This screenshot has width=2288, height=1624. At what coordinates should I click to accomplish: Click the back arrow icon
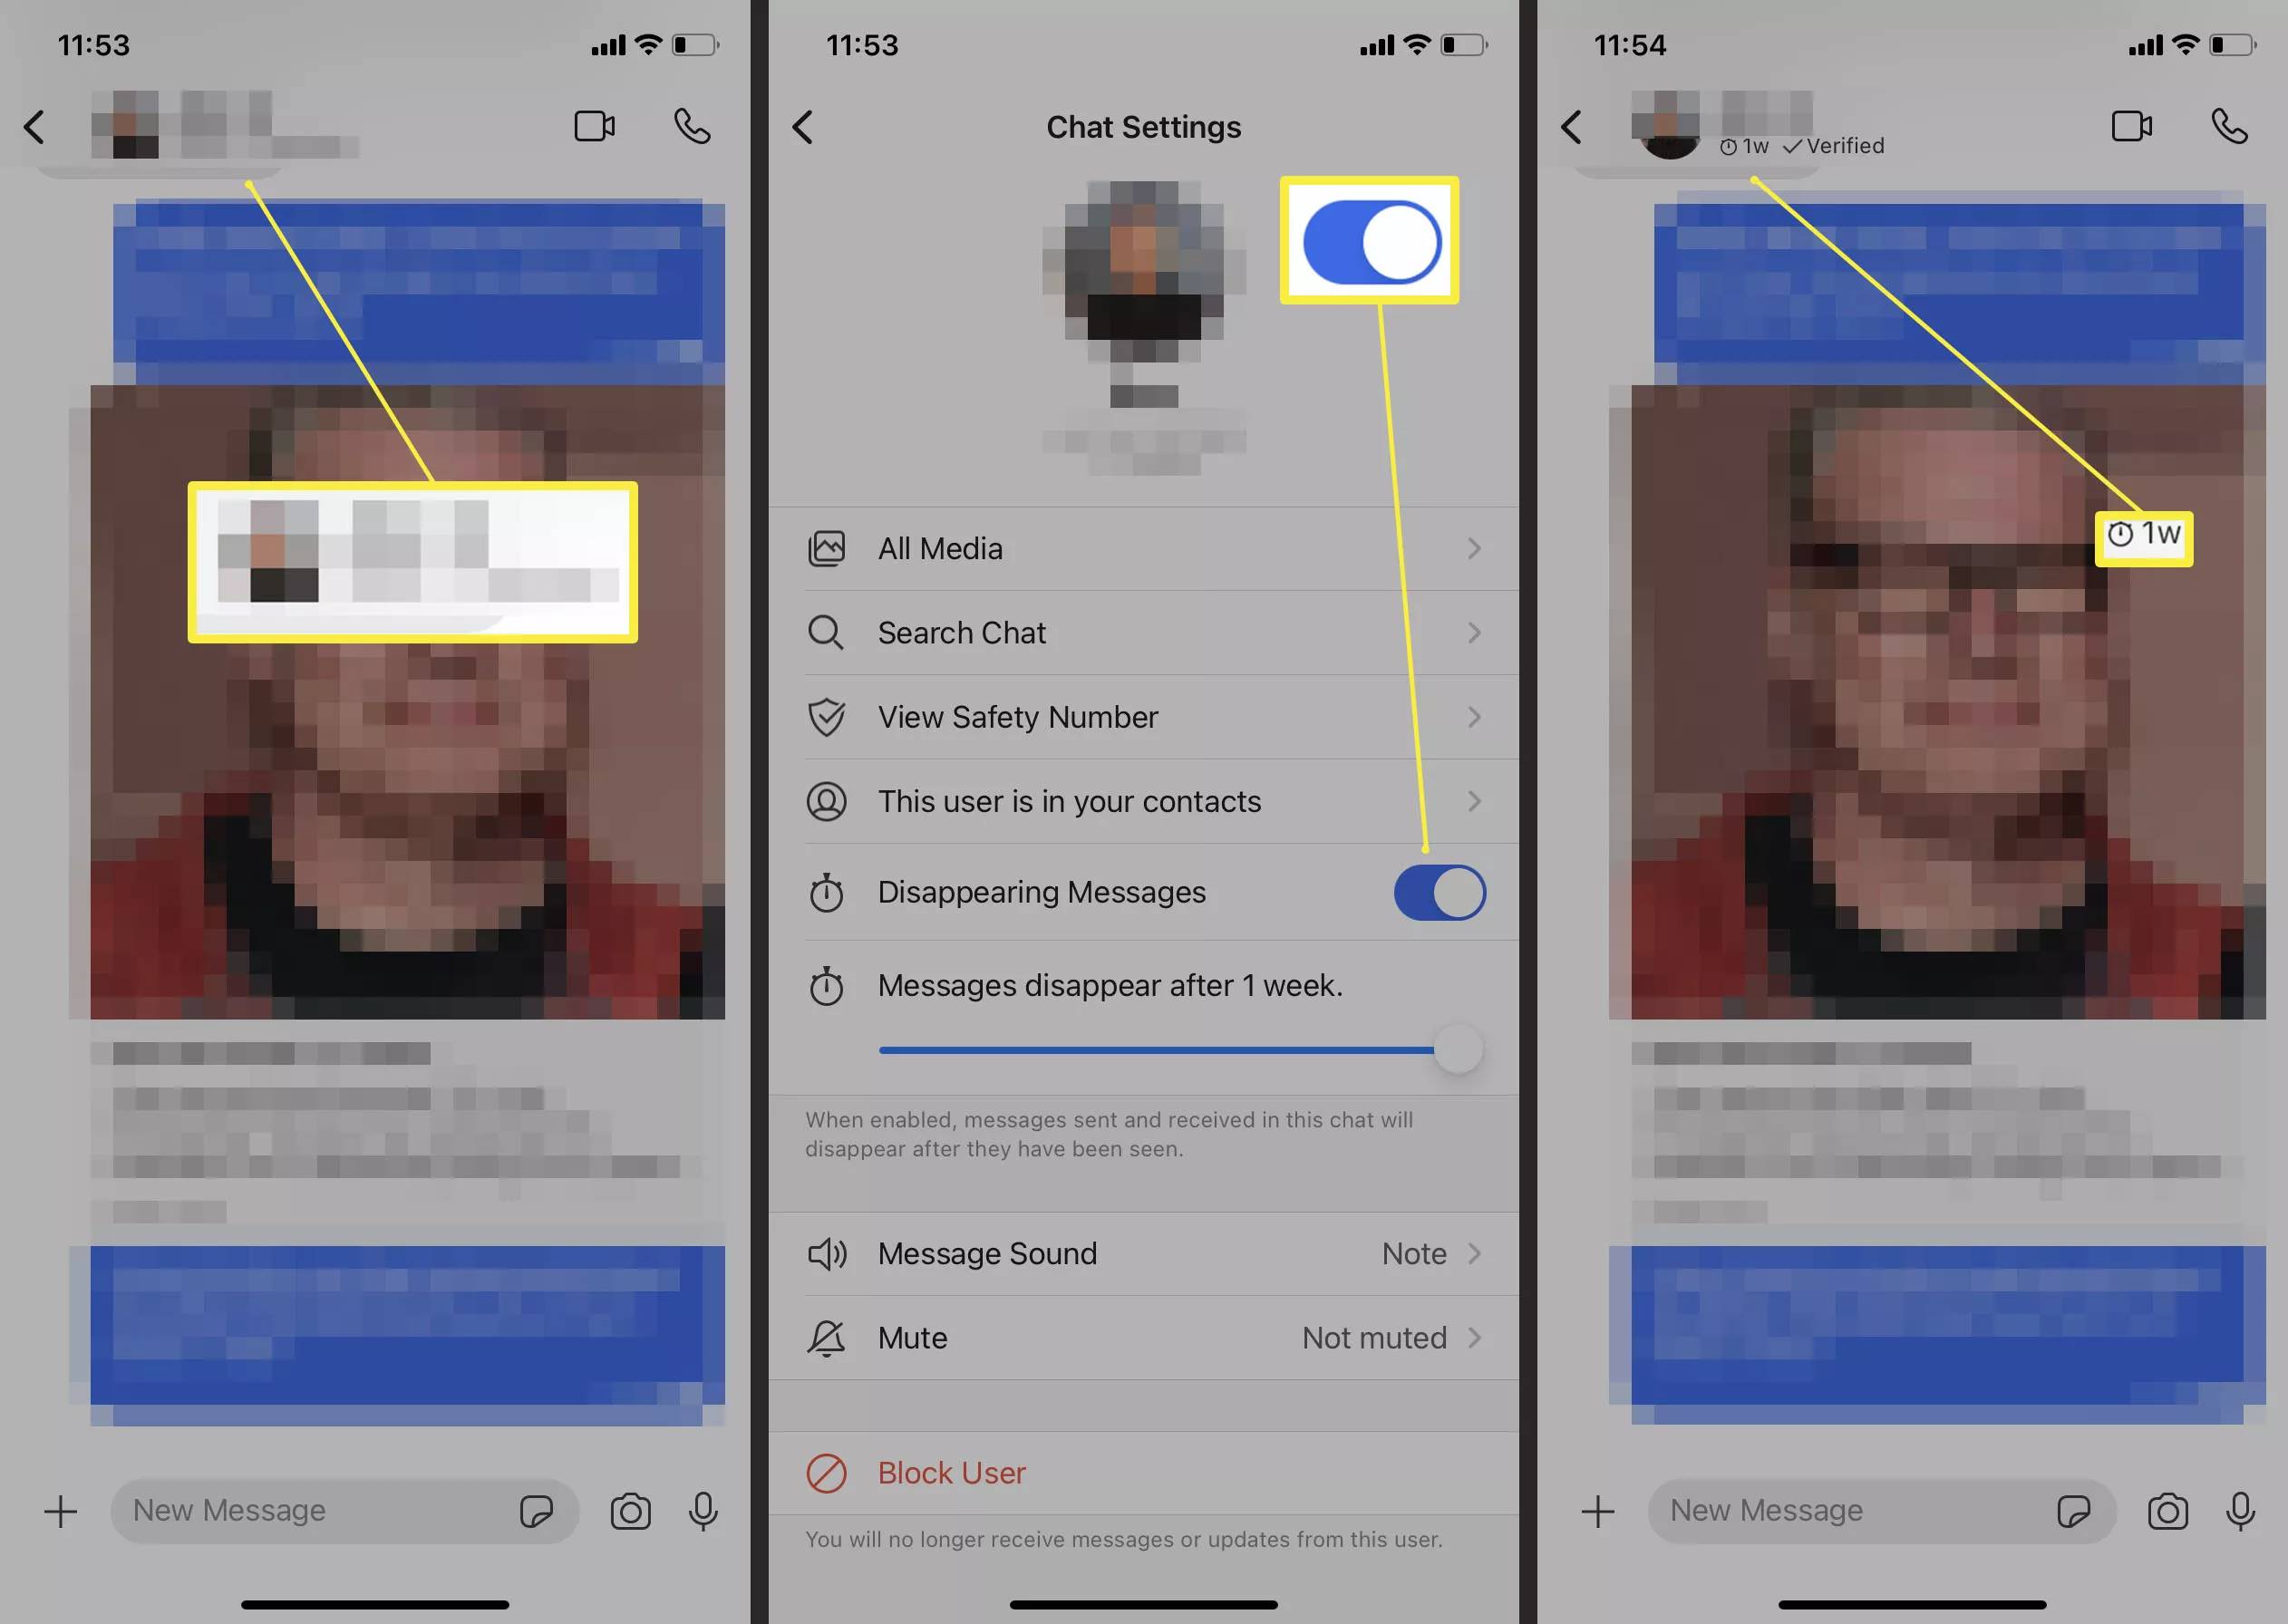point(37,125)
